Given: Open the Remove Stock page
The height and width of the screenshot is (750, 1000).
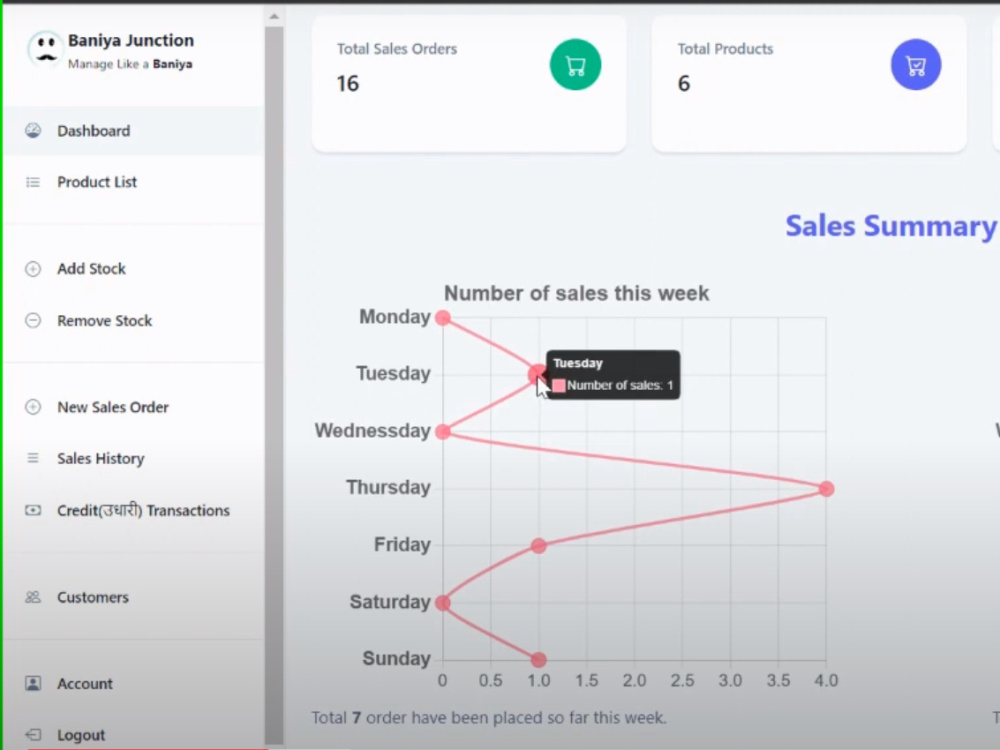Looking at the screenshot, I should [134, 320].
